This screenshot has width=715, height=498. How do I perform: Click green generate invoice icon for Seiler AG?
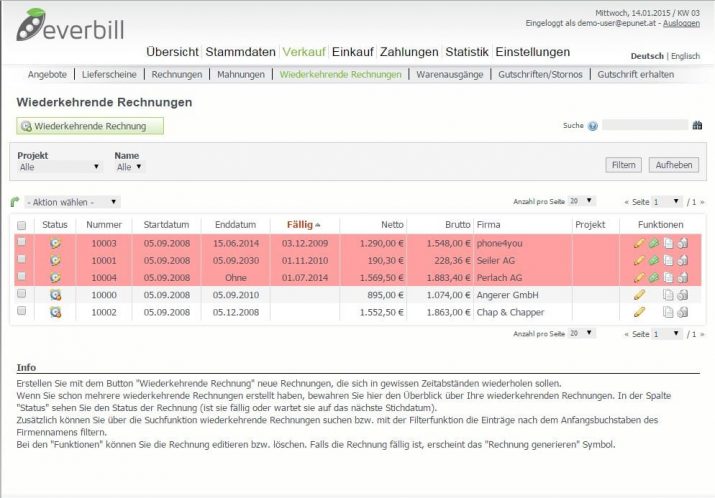click(x=653, y=260)
